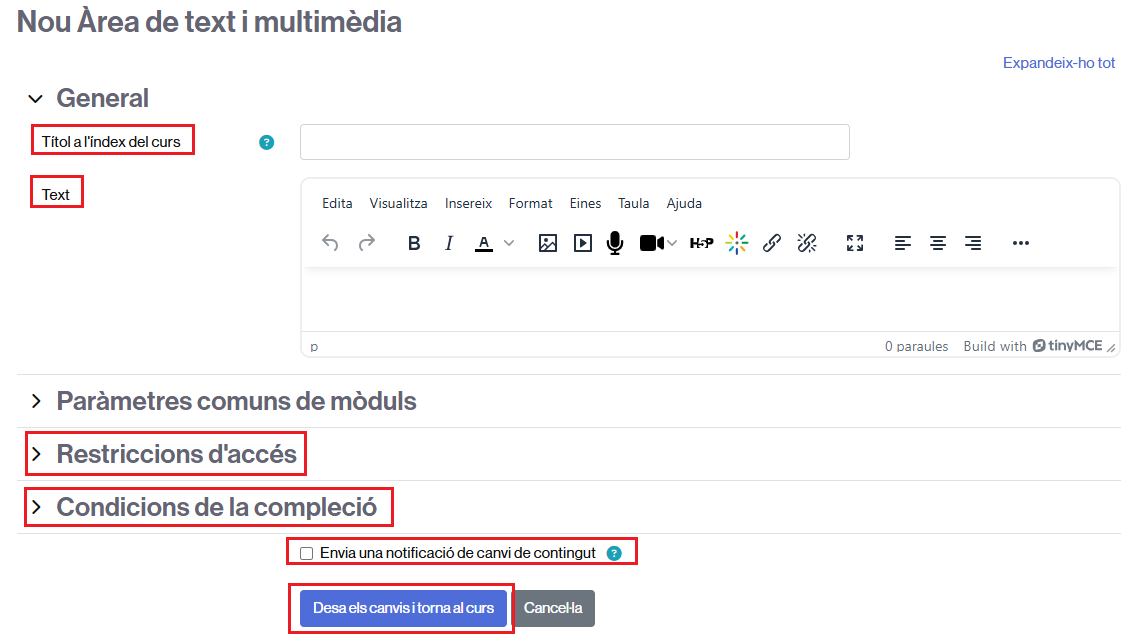Click the p element path in status bar
Image resolution: width=1145 pixels, height=643 pixels.
314,347
